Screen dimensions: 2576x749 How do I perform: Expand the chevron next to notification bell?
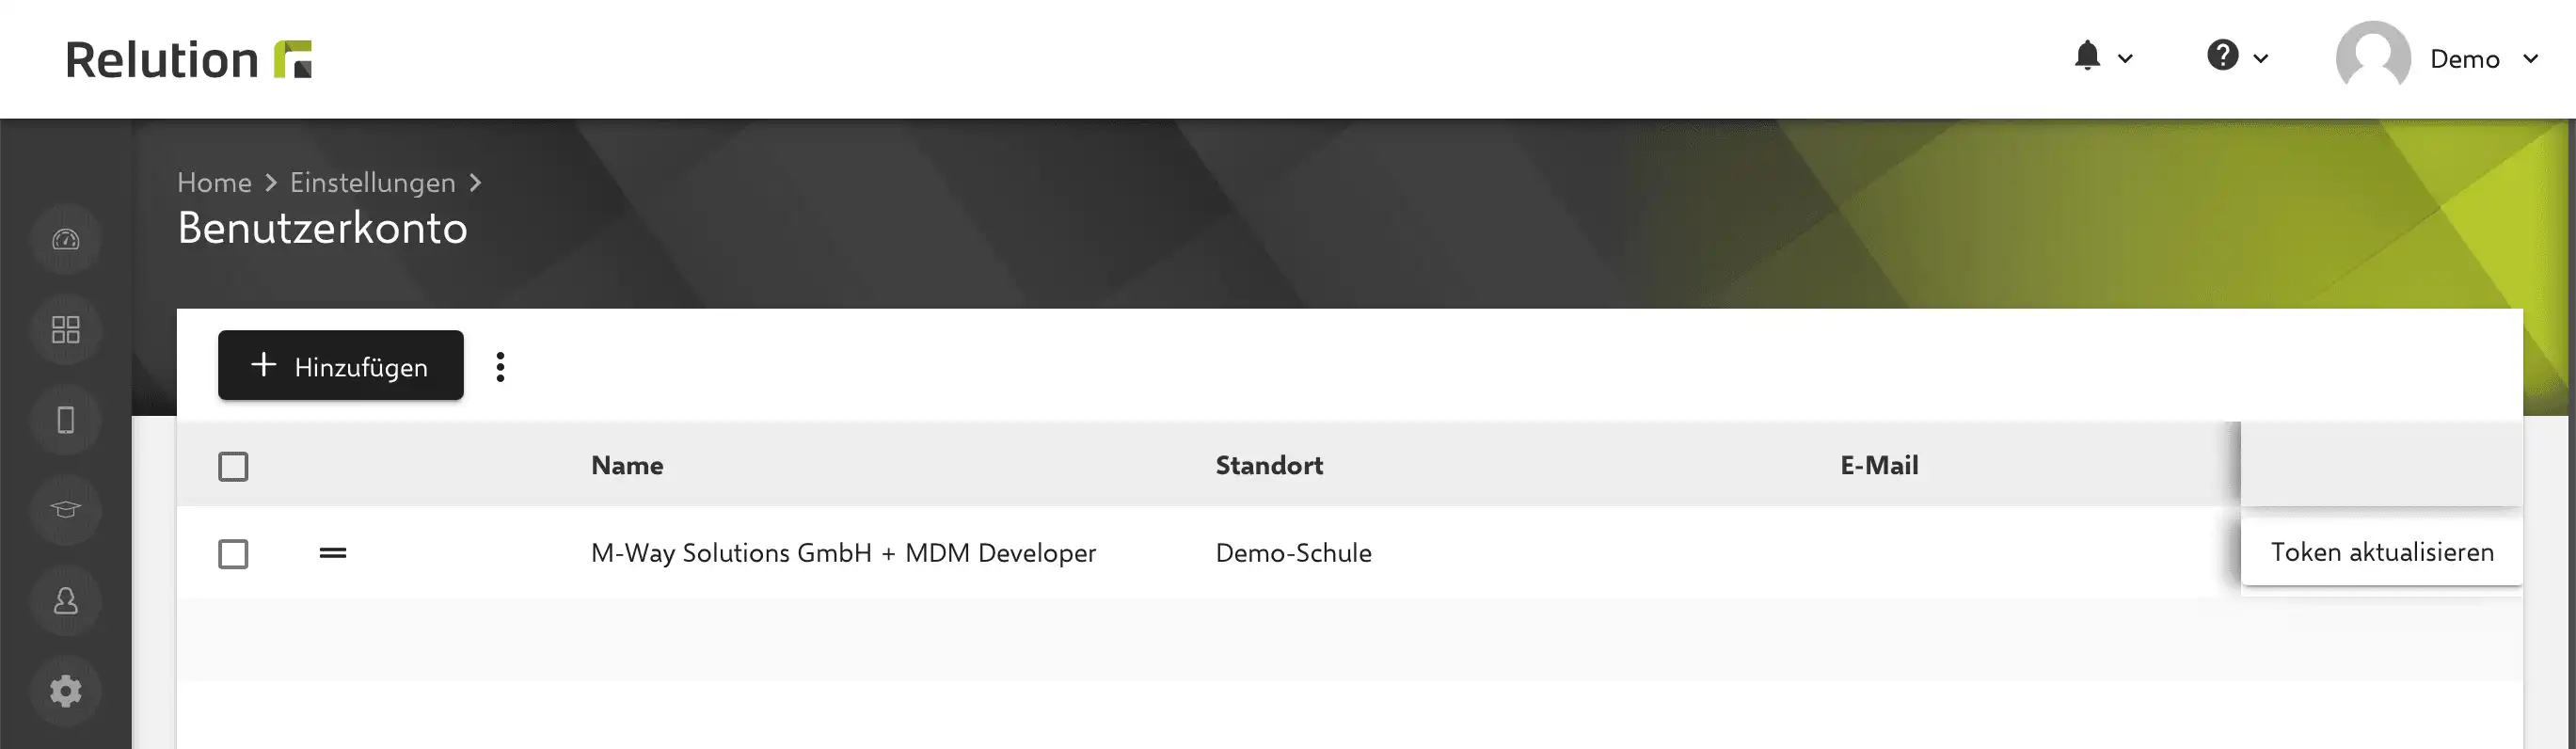click(x=2125, y=59)
